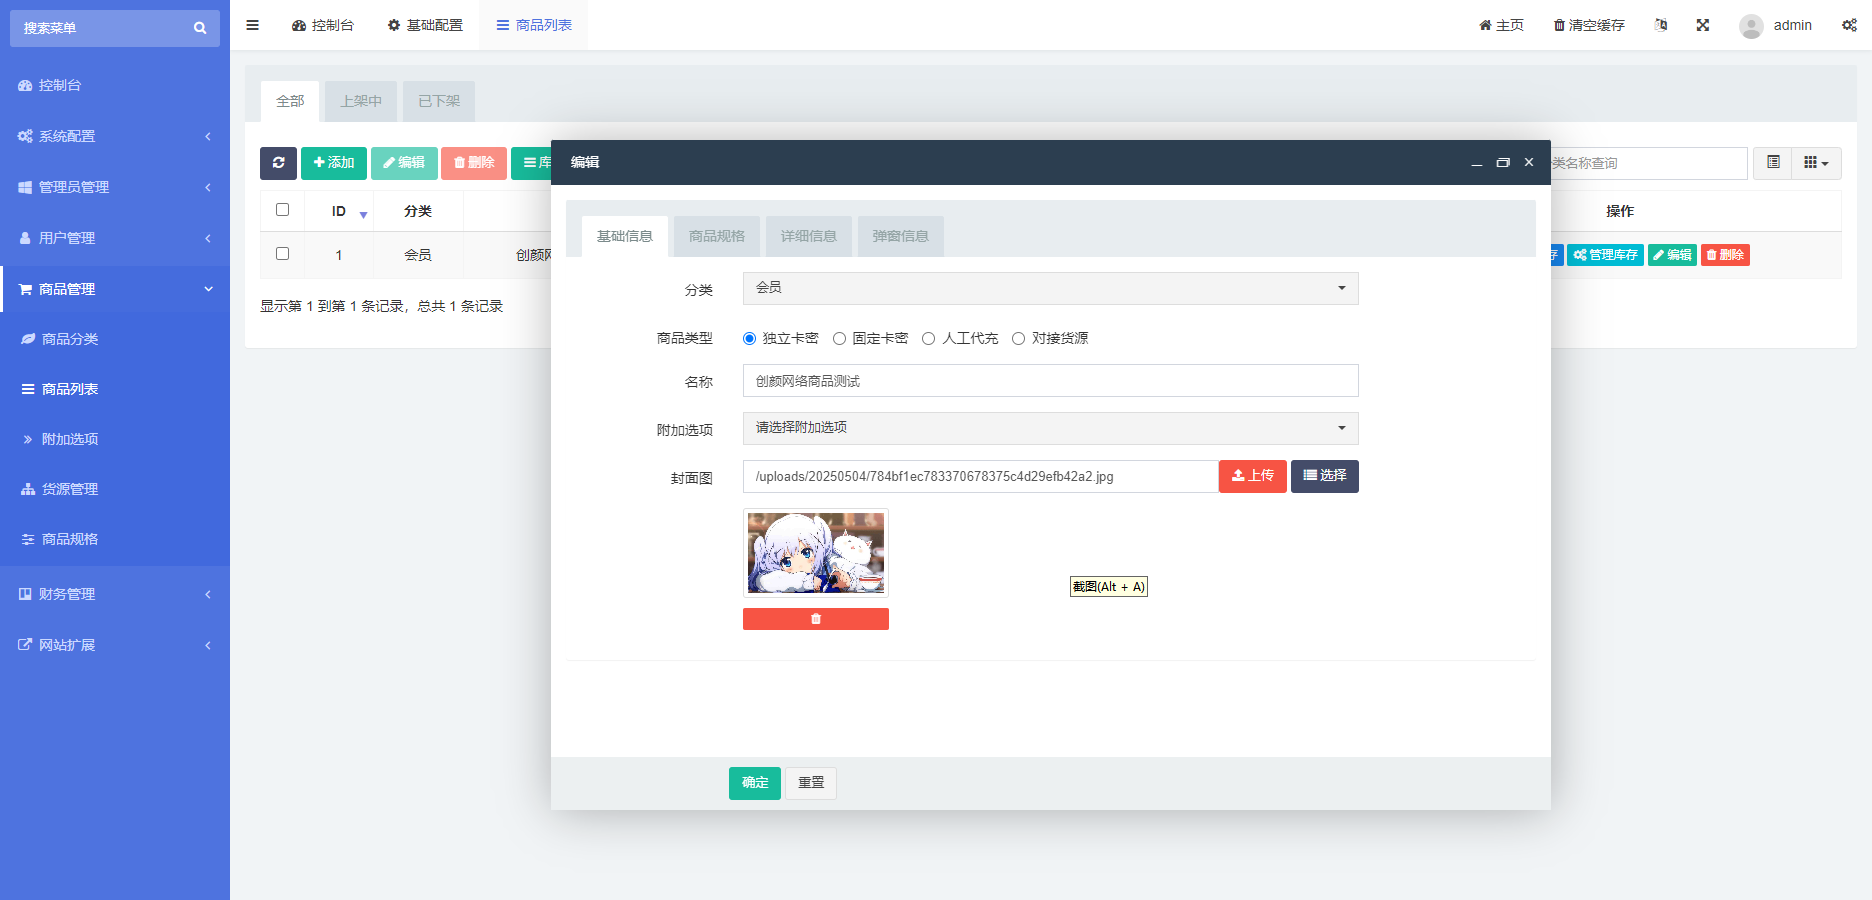Collapse the sidebar via hamburger icon
1872x900 pixels.
(x=252, y=25)
